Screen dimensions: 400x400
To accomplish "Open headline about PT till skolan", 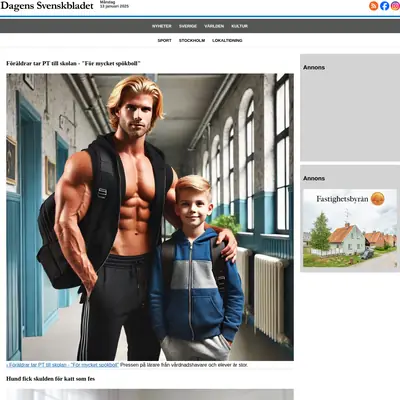I will click(x=73, y=63).
